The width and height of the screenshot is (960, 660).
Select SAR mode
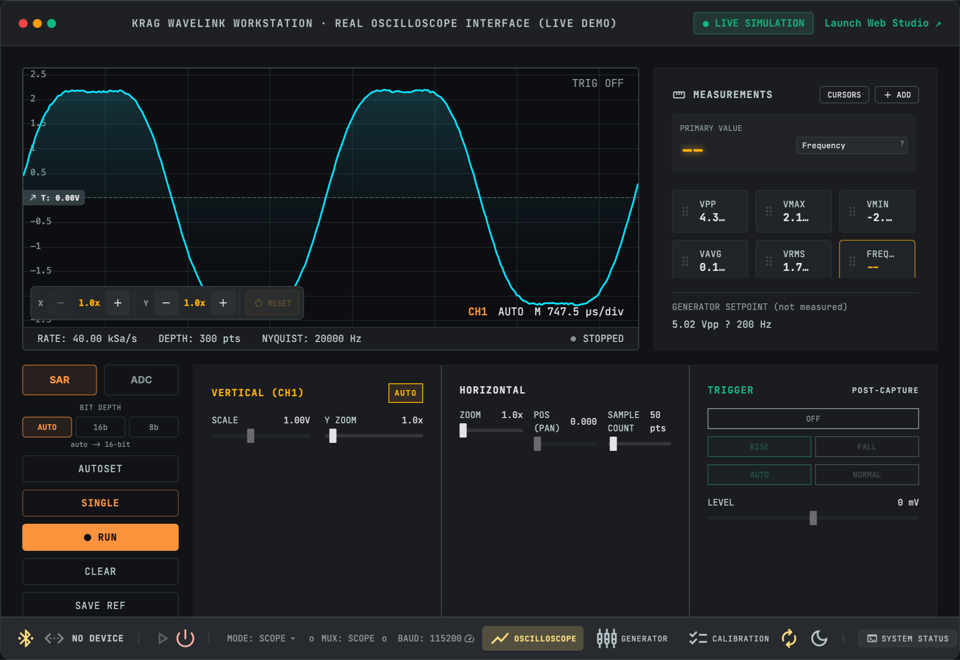[x=59, y=380]
